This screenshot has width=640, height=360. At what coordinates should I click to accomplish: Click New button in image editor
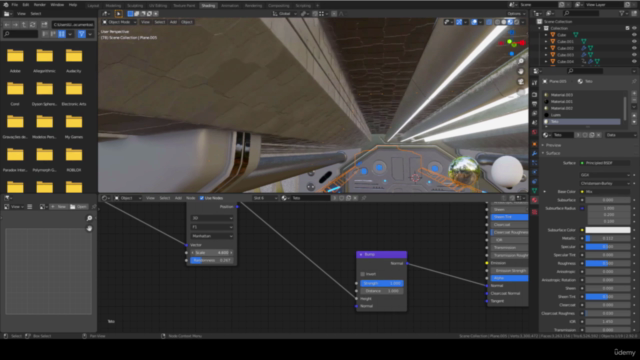click(58, 207)
